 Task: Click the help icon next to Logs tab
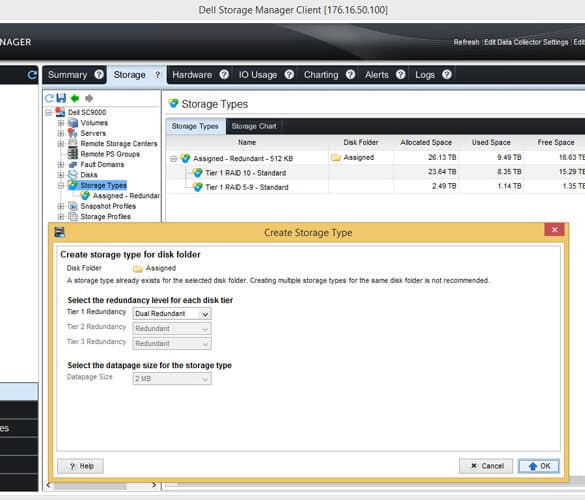pyautogui.click(x=447, y=75)
